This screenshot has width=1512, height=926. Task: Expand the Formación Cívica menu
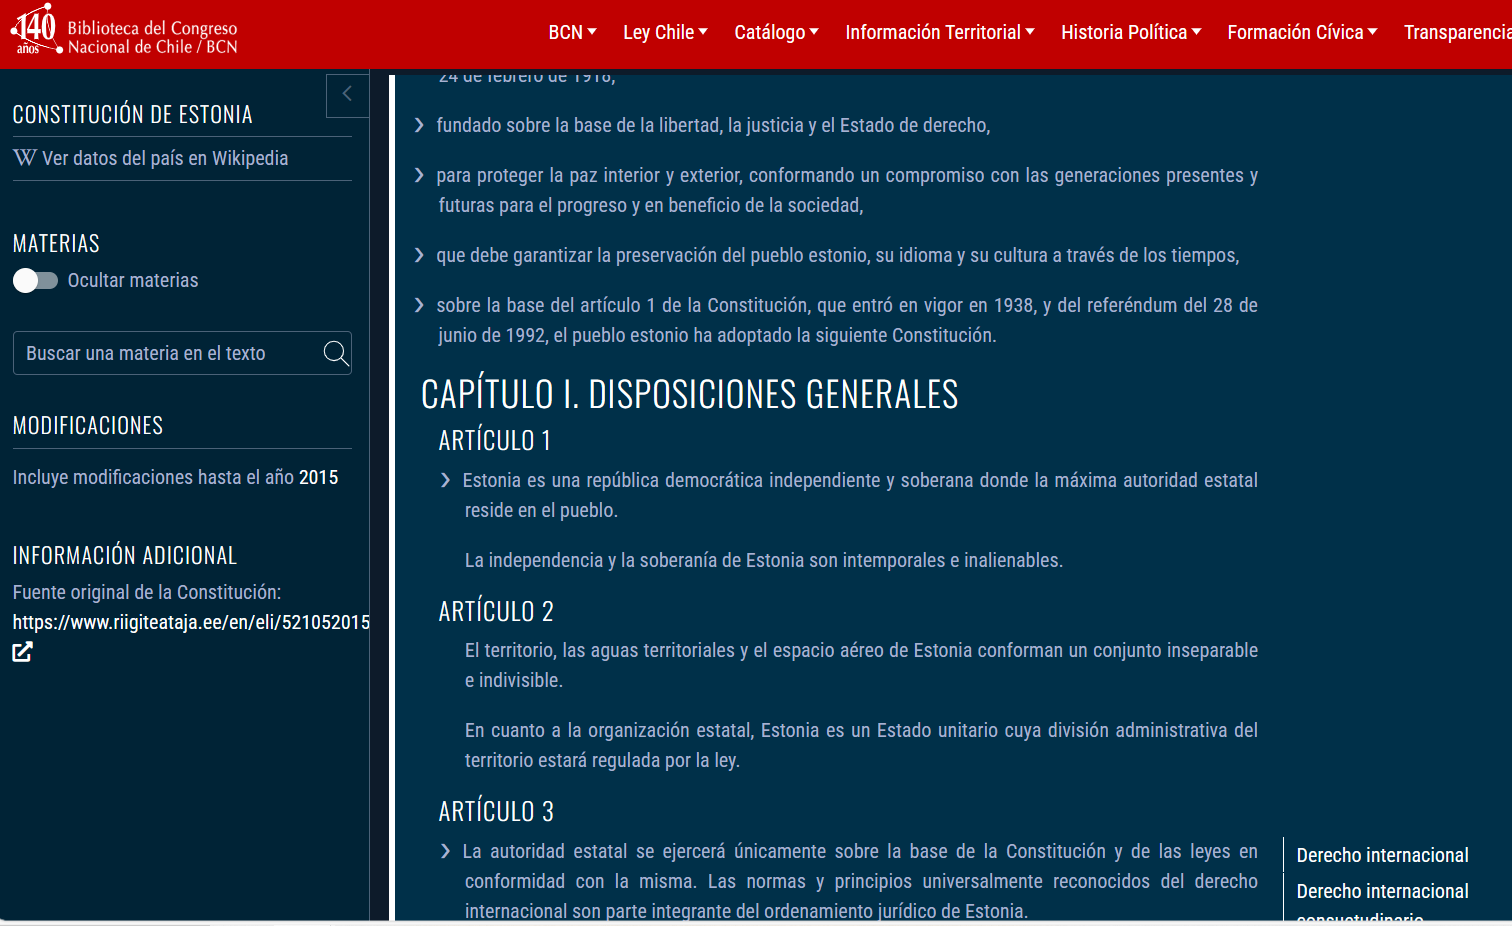tap(1302, 32)
